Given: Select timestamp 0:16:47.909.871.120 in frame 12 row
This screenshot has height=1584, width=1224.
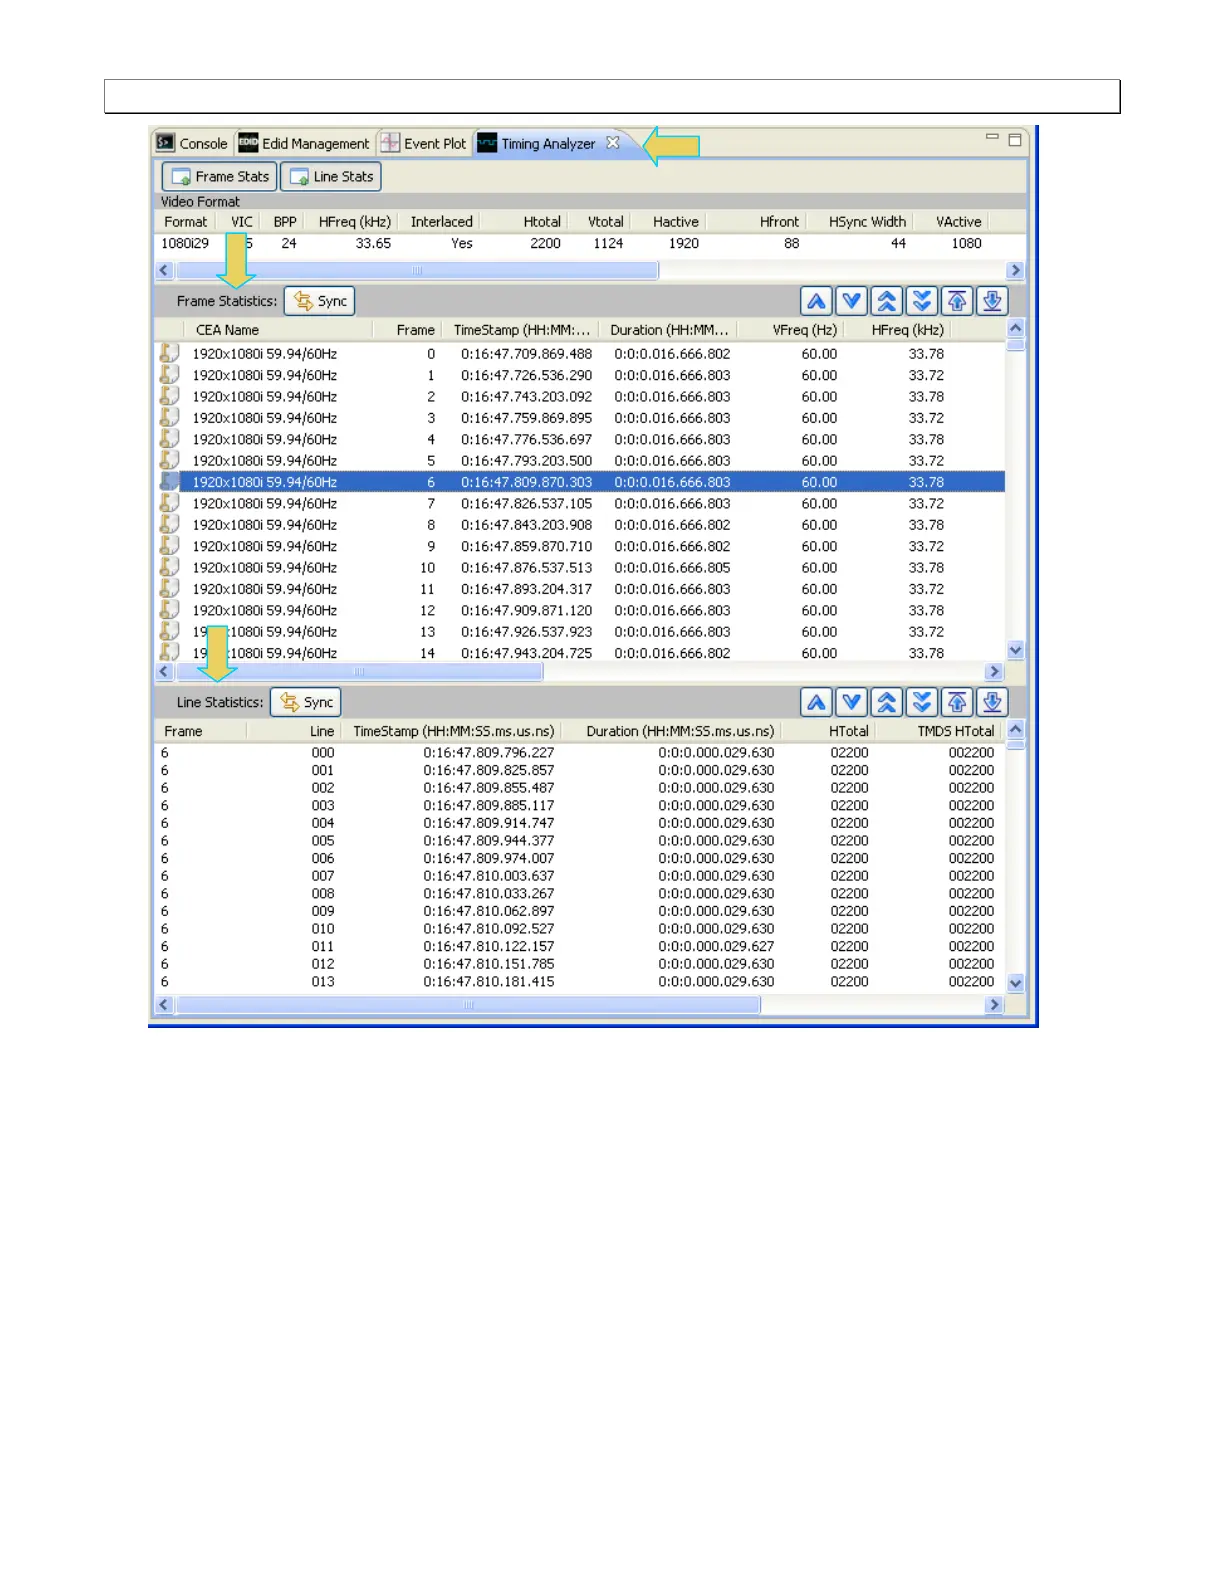Looking at the screenshot, I should (x=526, y=610).
